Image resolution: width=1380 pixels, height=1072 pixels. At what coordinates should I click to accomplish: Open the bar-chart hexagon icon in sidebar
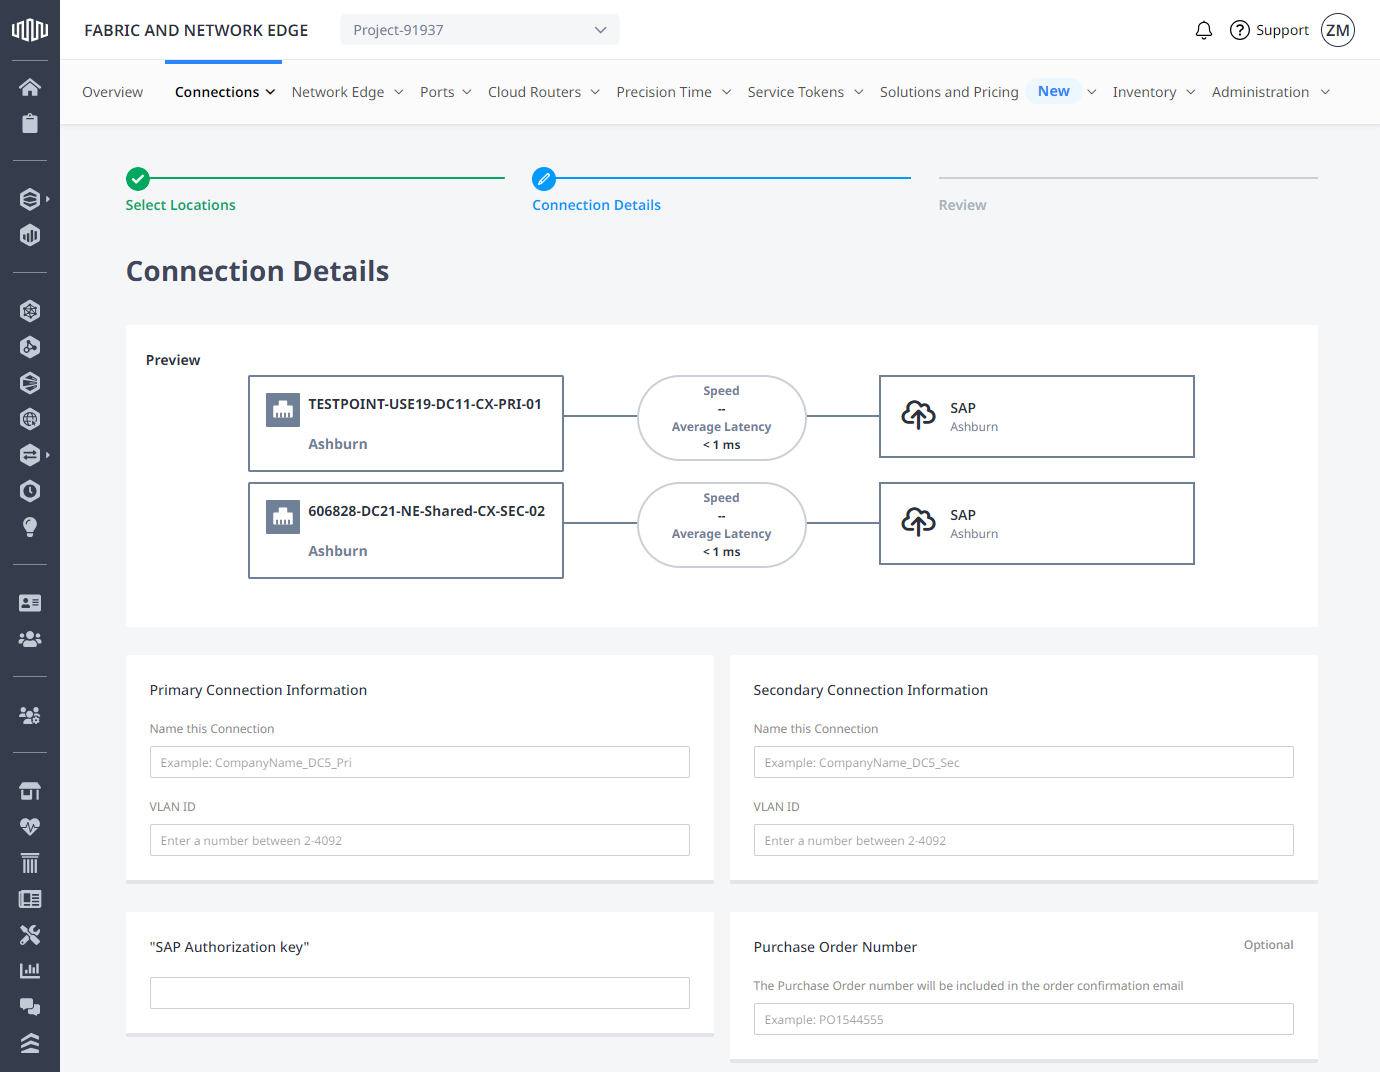click(30, 235)
